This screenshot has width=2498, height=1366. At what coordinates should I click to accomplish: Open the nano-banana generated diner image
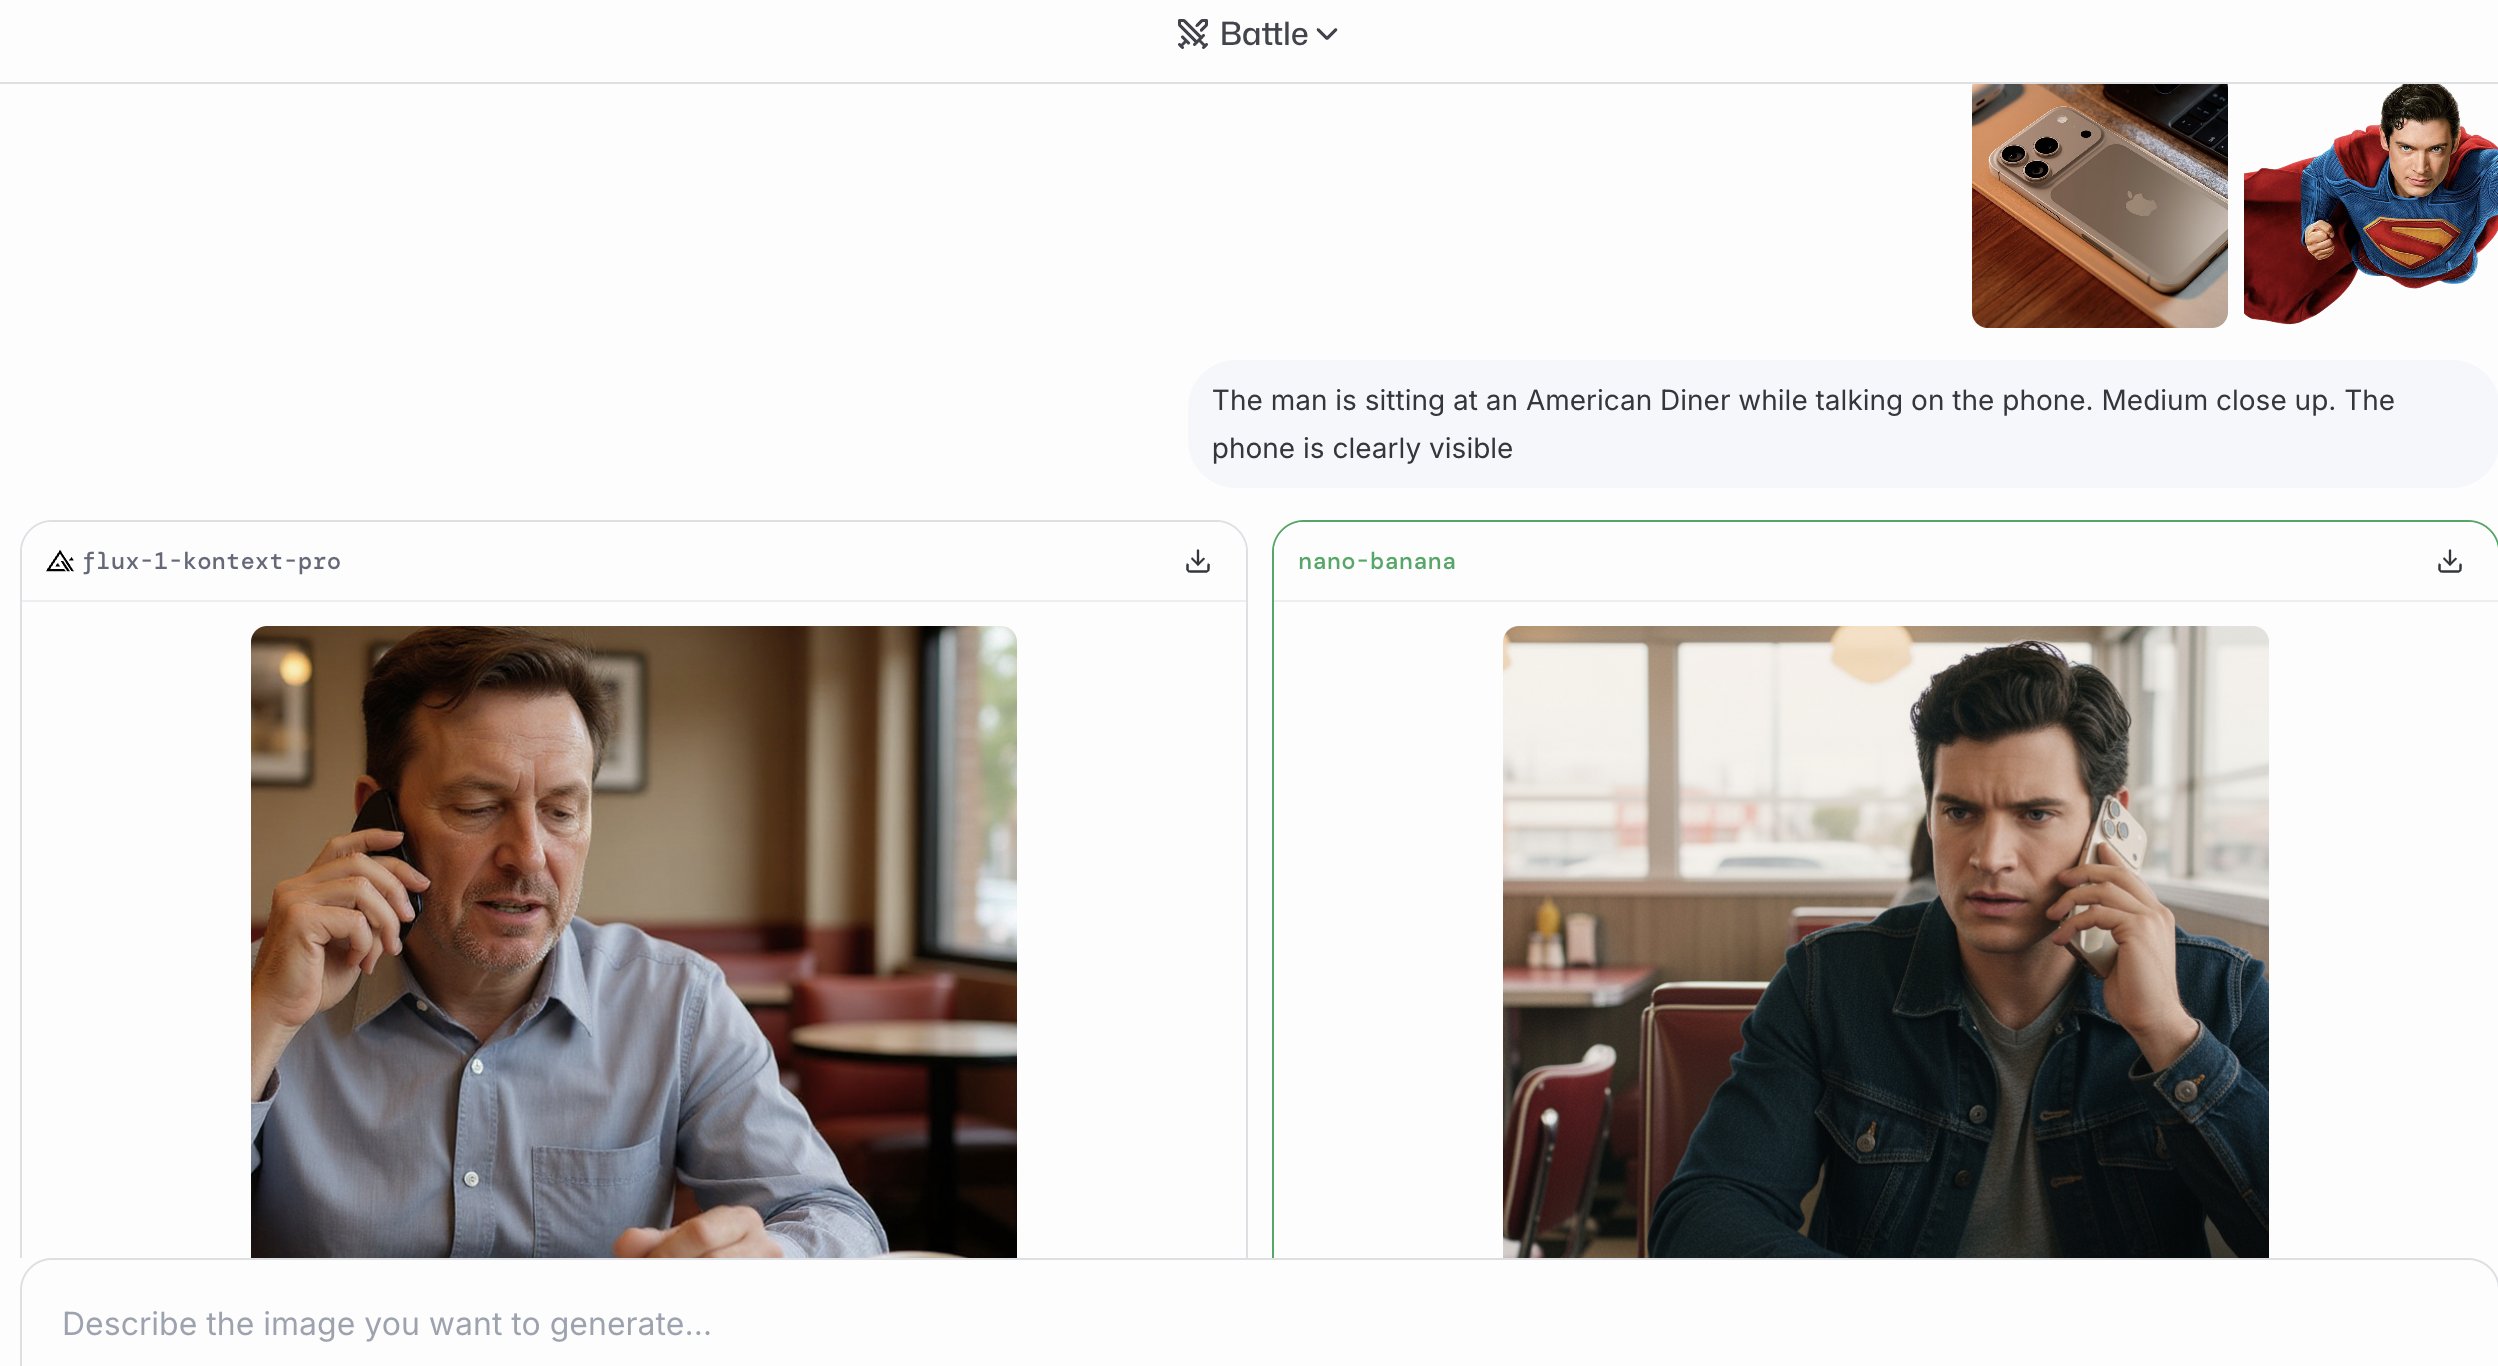tap(1885, 940)
